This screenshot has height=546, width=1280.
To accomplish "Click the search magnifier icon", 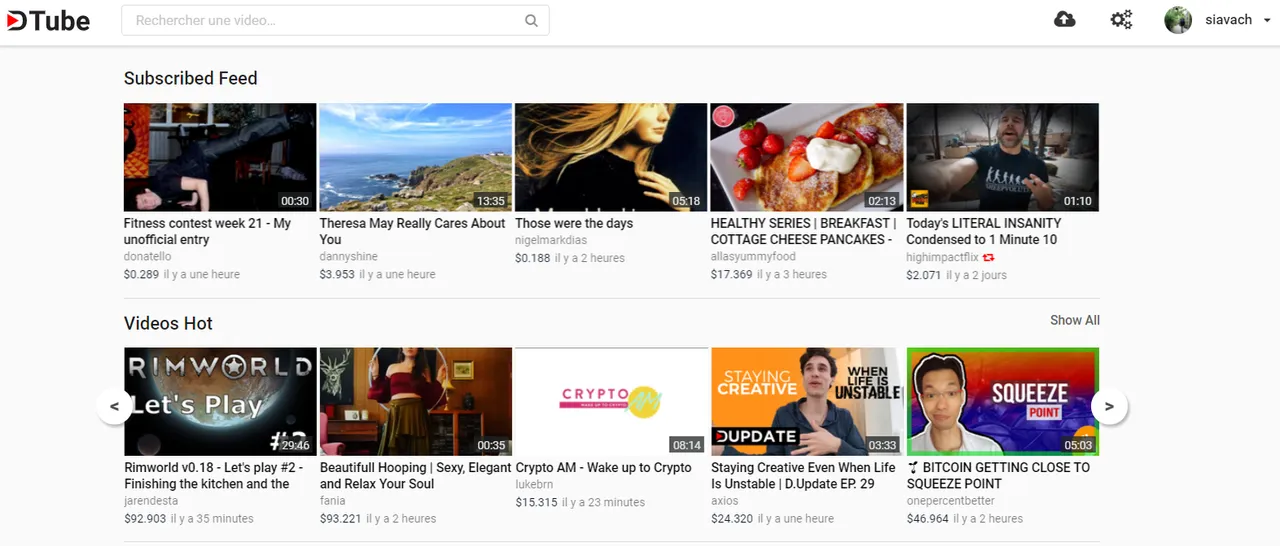I will pos(531,20).
